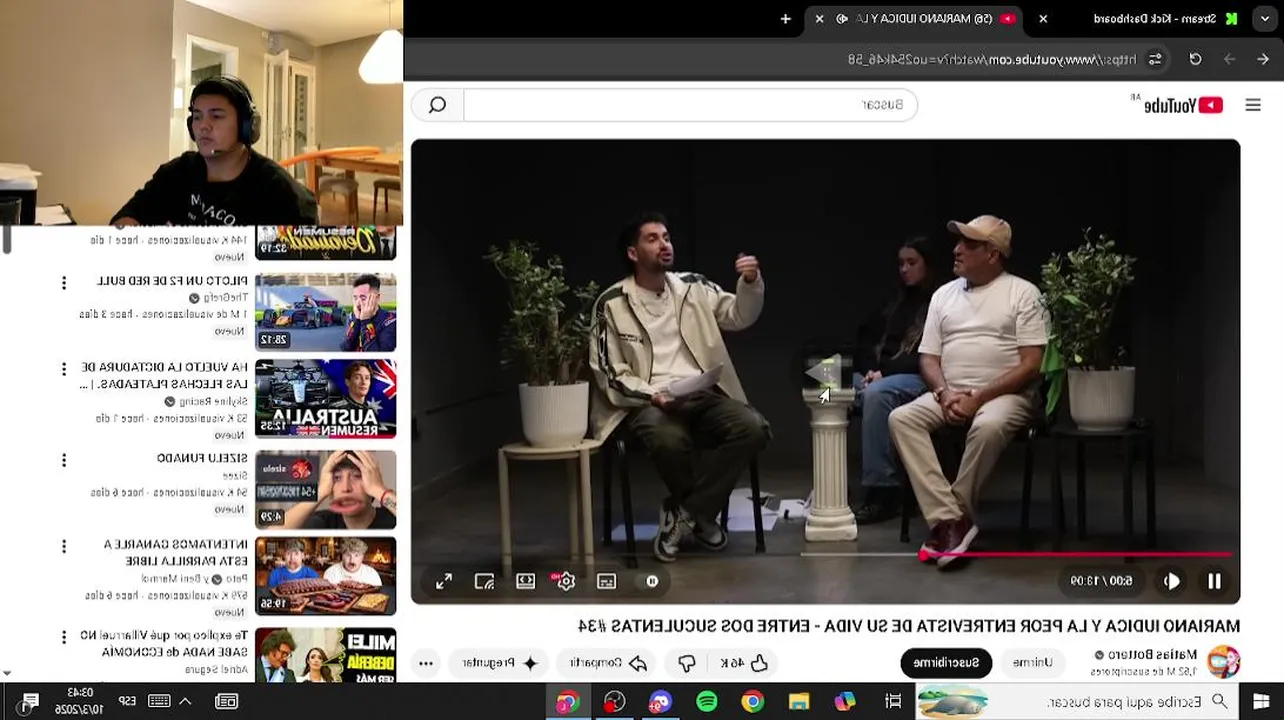Close the YouTube MARIANO IUDICA tab
Image resolution: width=1284 pixels, height=720 pixels.
[819, 19]
